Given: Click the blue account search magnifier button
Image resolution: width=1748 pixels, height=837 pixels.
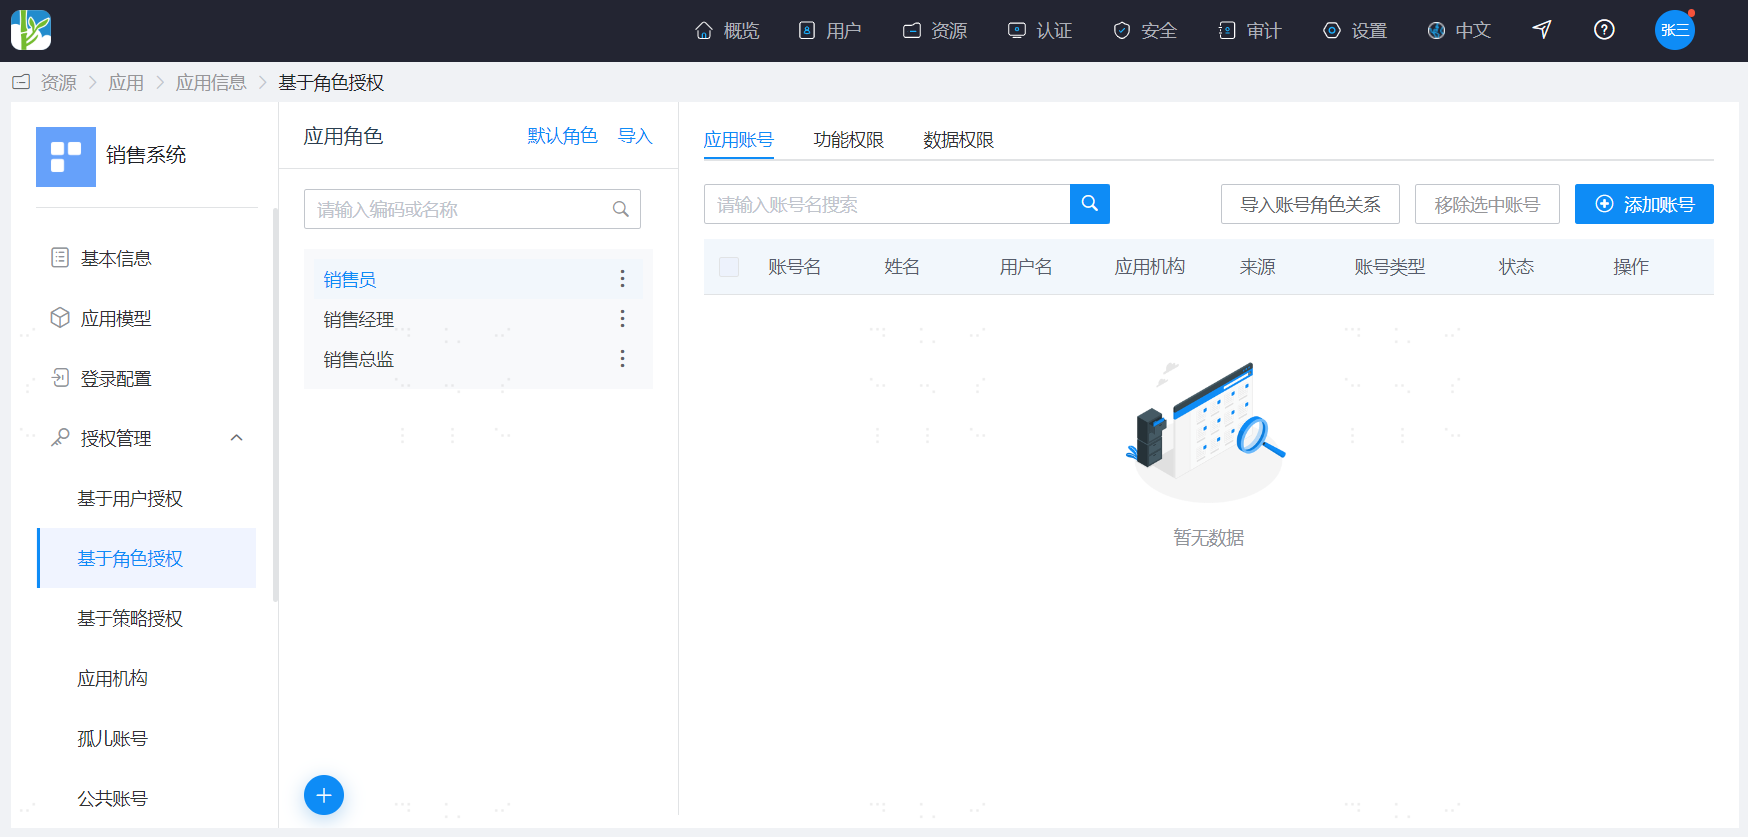Looking at the screenshot, I should (x=1090, y=204).
